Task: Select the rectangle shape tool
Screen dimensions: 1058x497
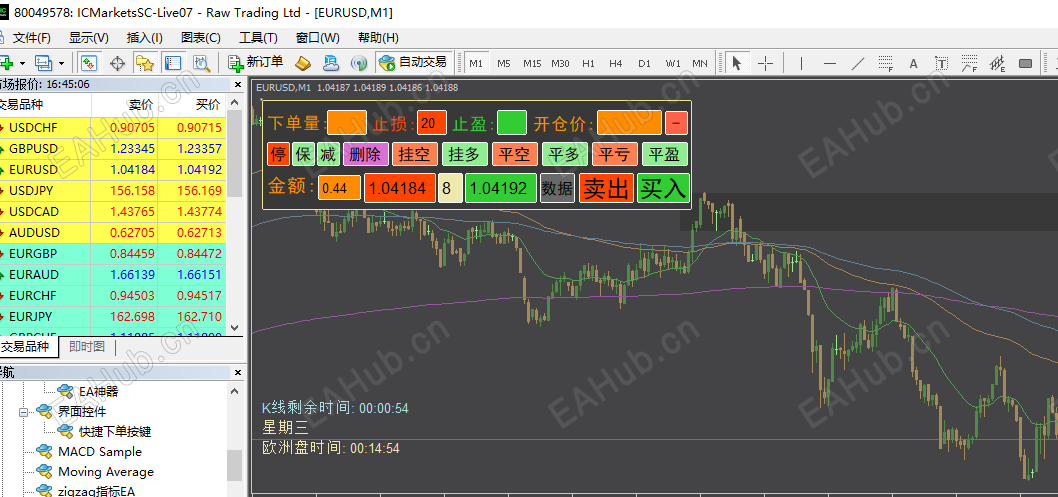Action: tap(1026, 63)
